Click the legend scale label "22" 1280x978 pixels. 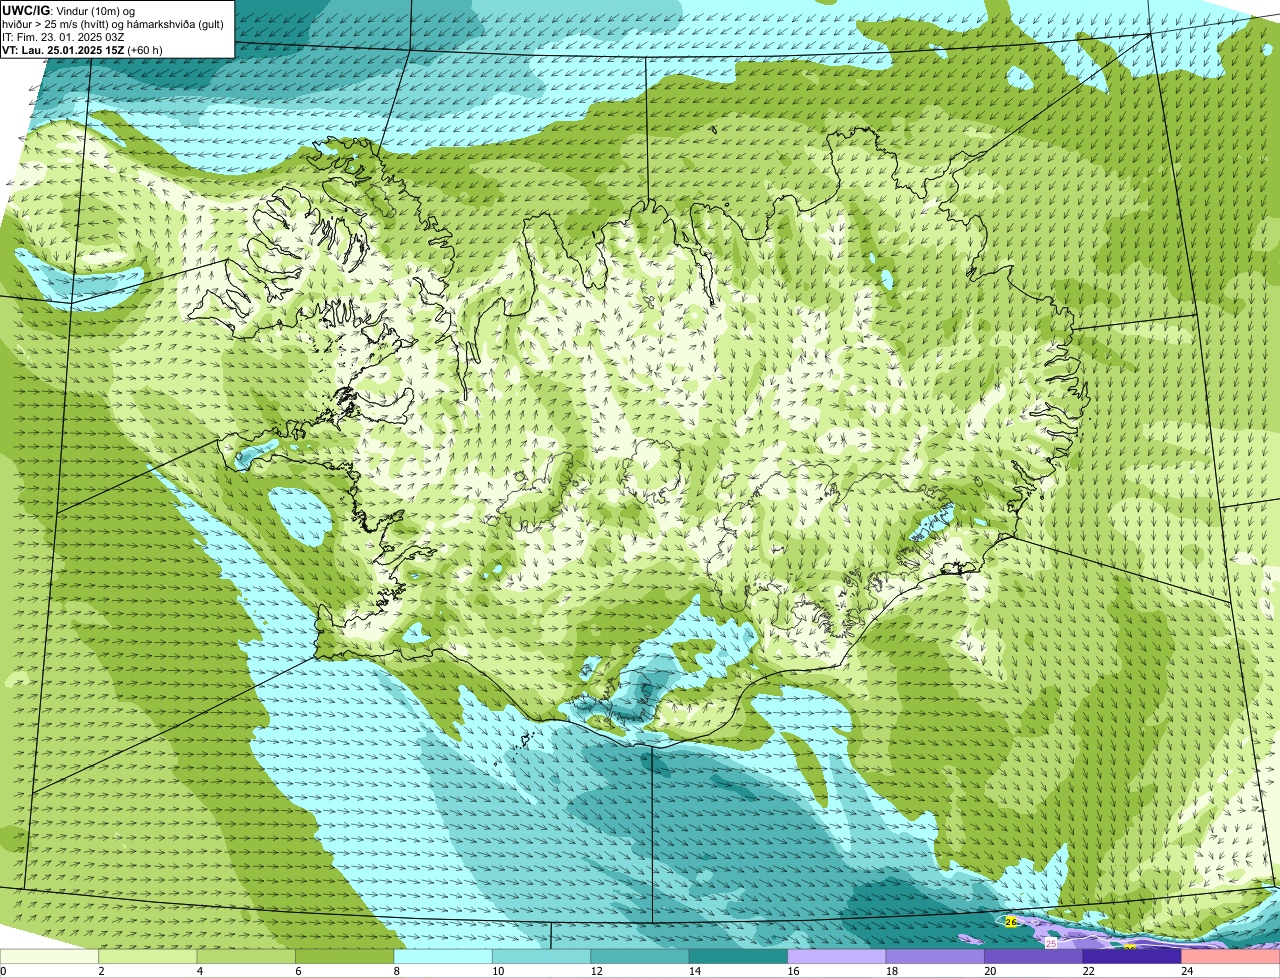click(x=1088, y=970)
